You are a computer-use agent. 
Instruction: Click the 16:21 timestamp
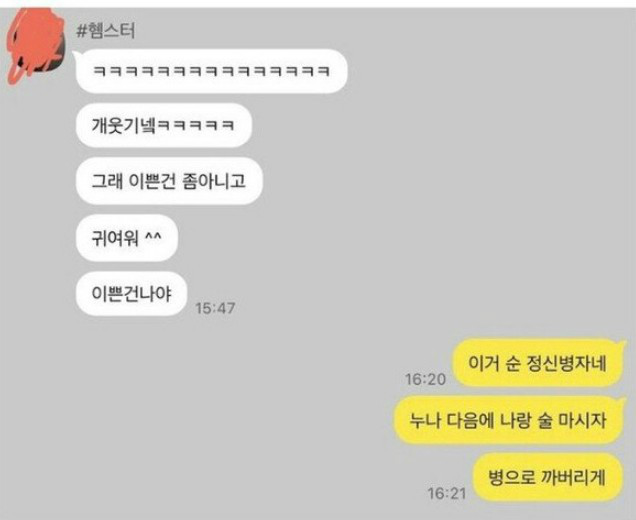pos(447,493)
